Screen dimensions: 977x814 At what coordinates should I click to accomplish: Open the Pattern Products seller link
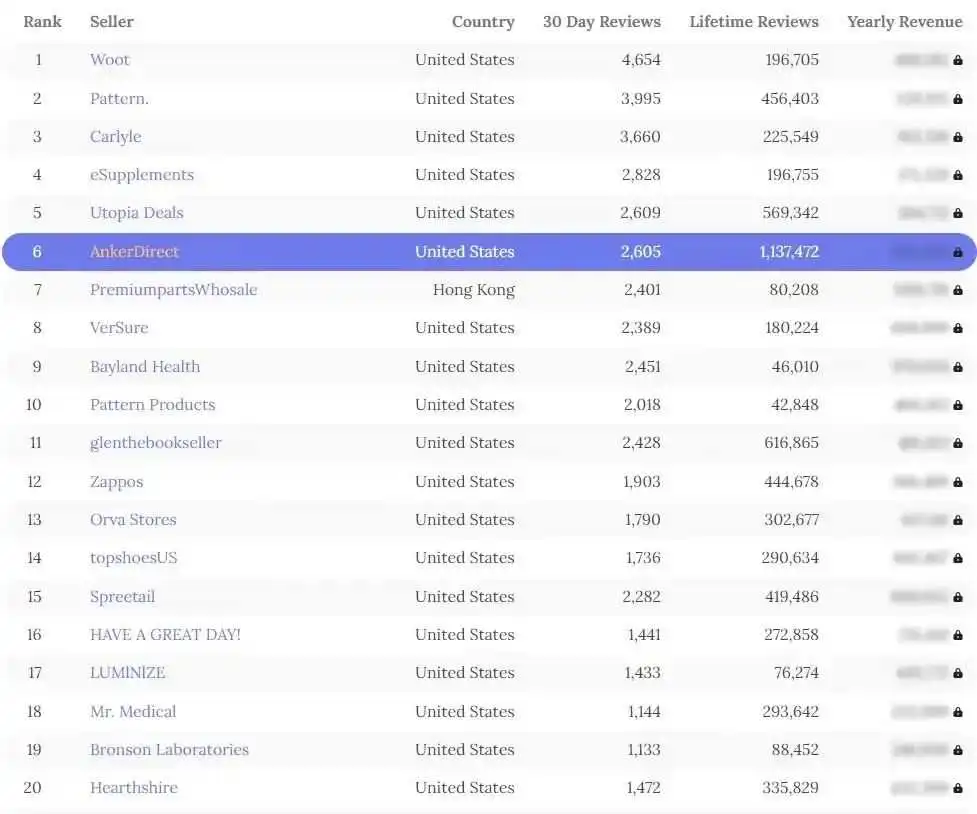click(152, 405)
